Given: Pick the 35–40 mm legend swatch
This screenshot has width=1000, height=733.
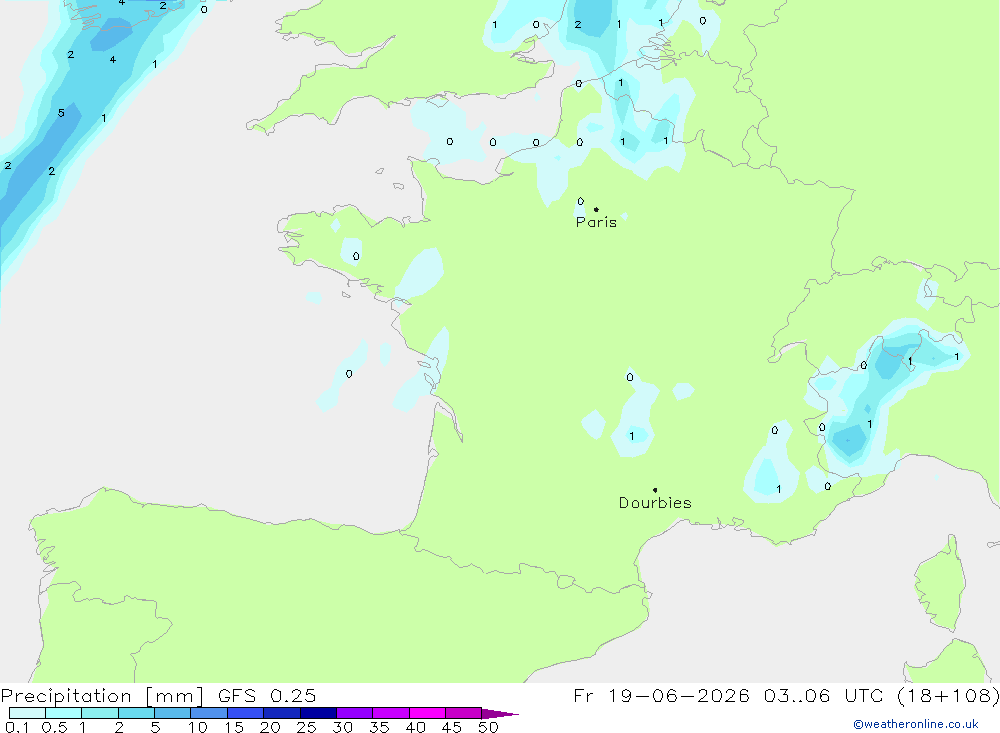Looking at the screenshot, I should tap(391, 713).
